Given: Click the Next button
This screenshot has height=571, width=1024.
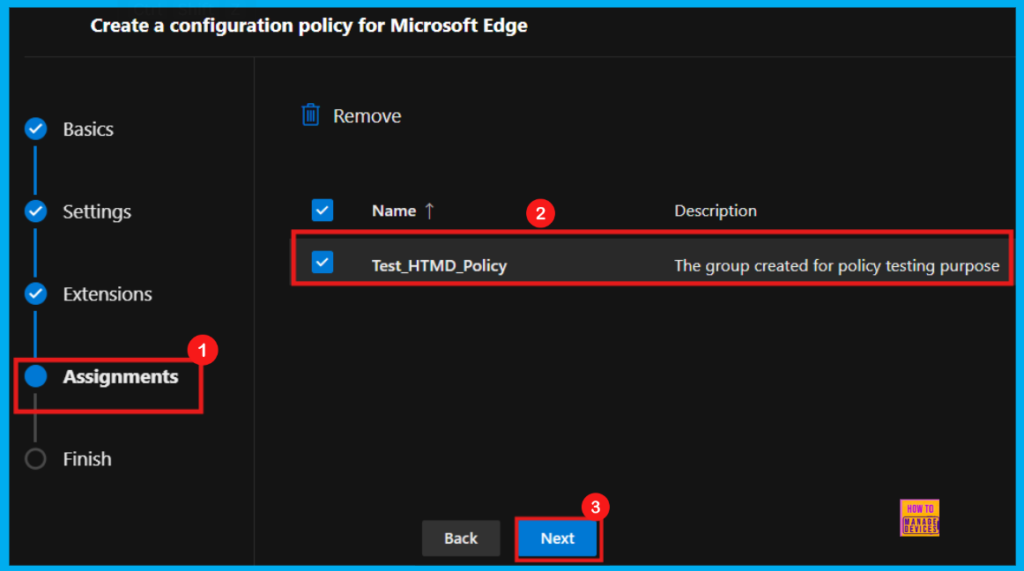Looking at the screenshot, I should pyautogui.click(x=557, y=538).
